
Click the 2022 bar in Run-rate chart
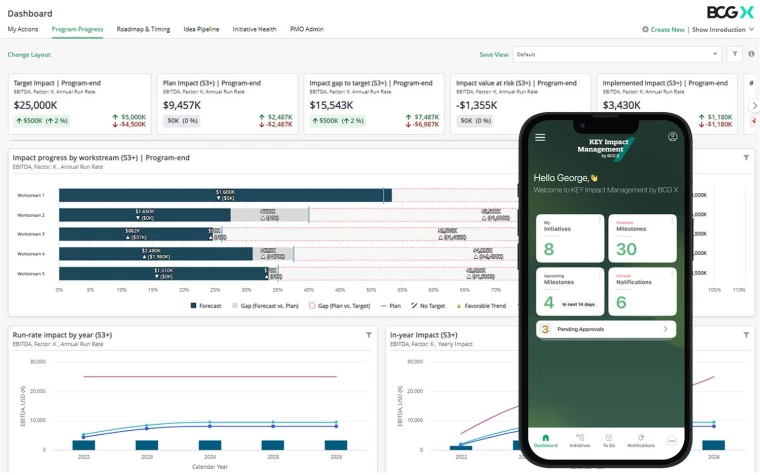pyautogui.click(x=84, y=445)
